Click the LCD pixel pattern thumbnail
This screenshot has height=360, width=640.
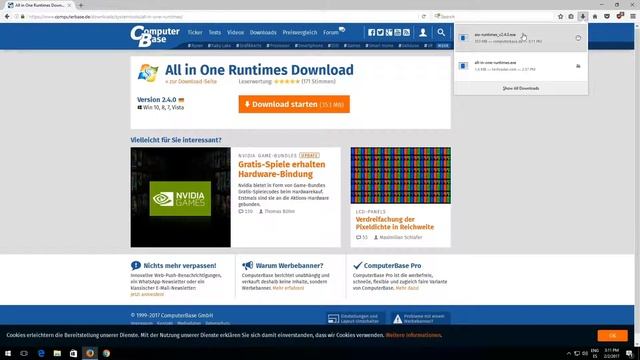click(x=400, y=176)
